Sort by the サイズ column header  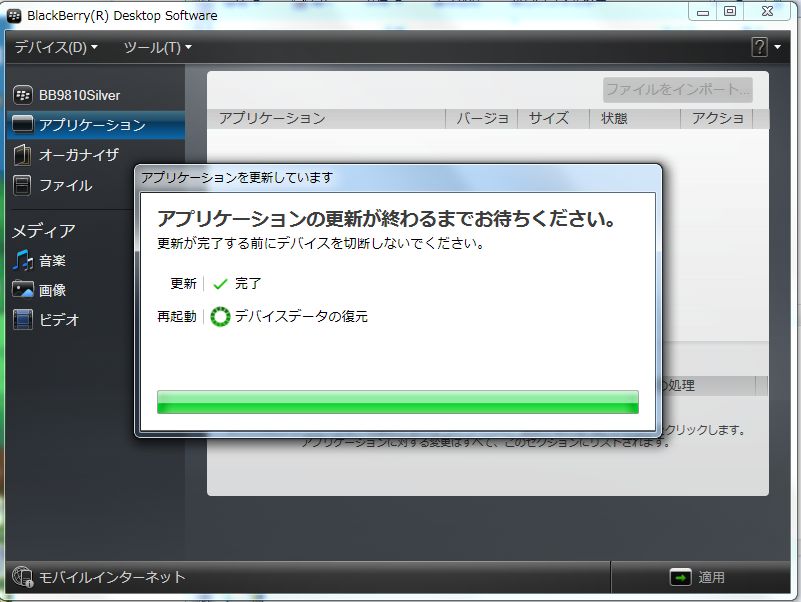(x=554, y=119)
